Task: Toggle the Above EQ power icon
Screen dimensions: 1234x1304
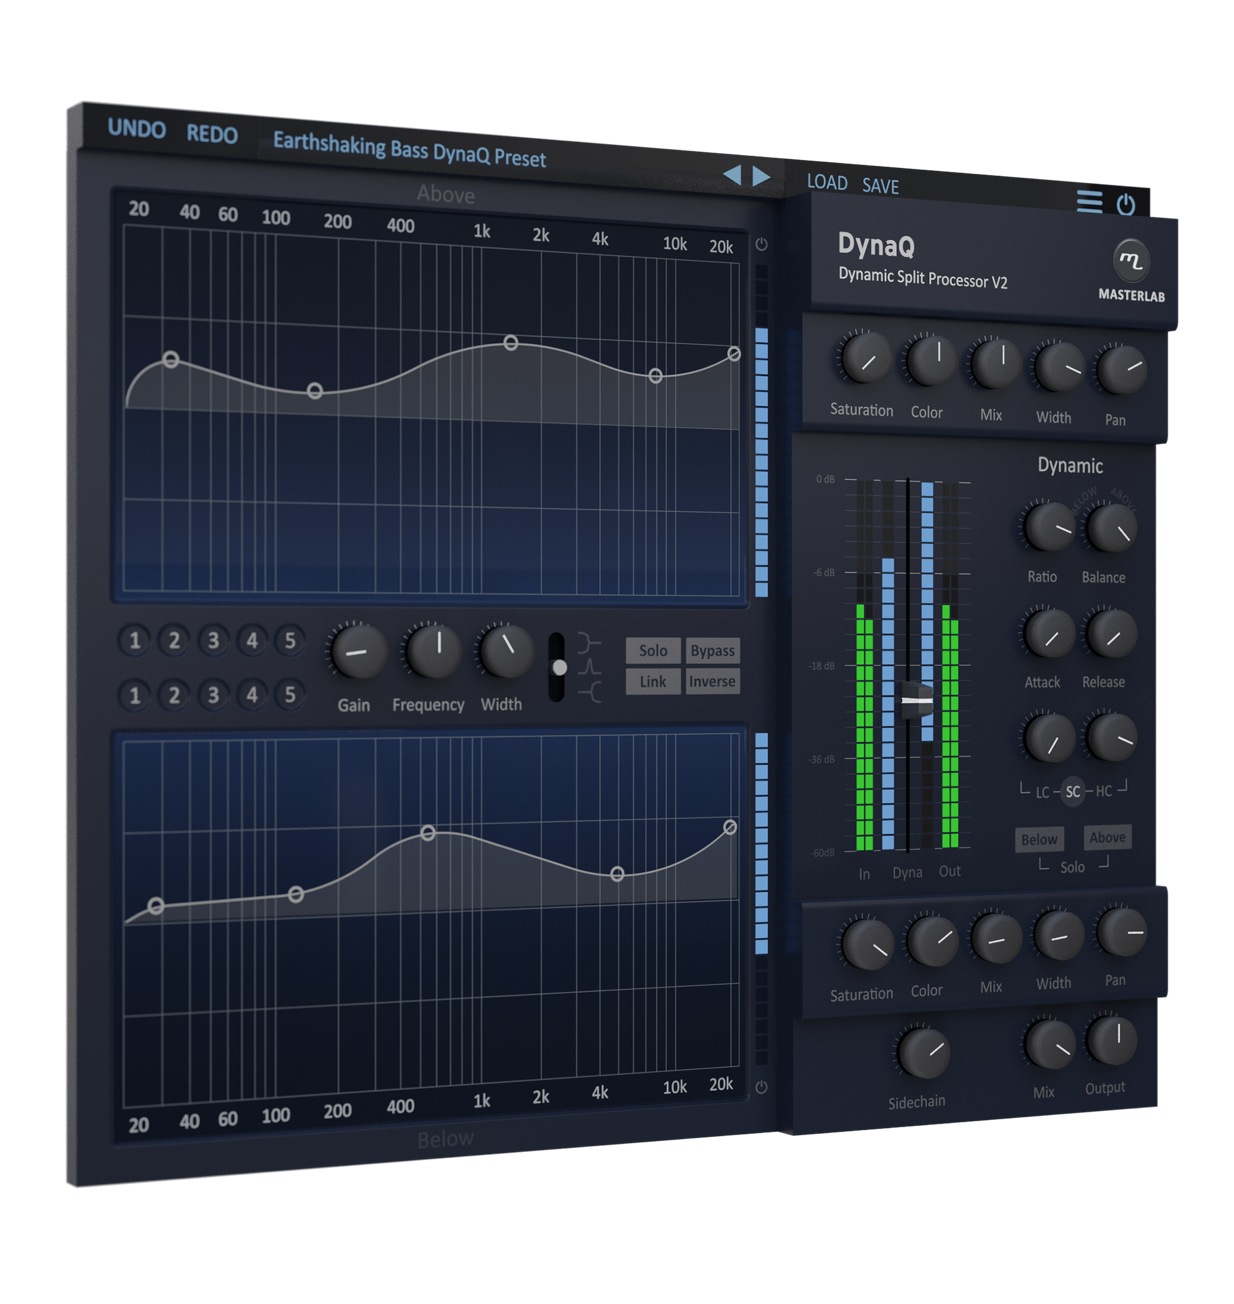Action: point(761,244)
